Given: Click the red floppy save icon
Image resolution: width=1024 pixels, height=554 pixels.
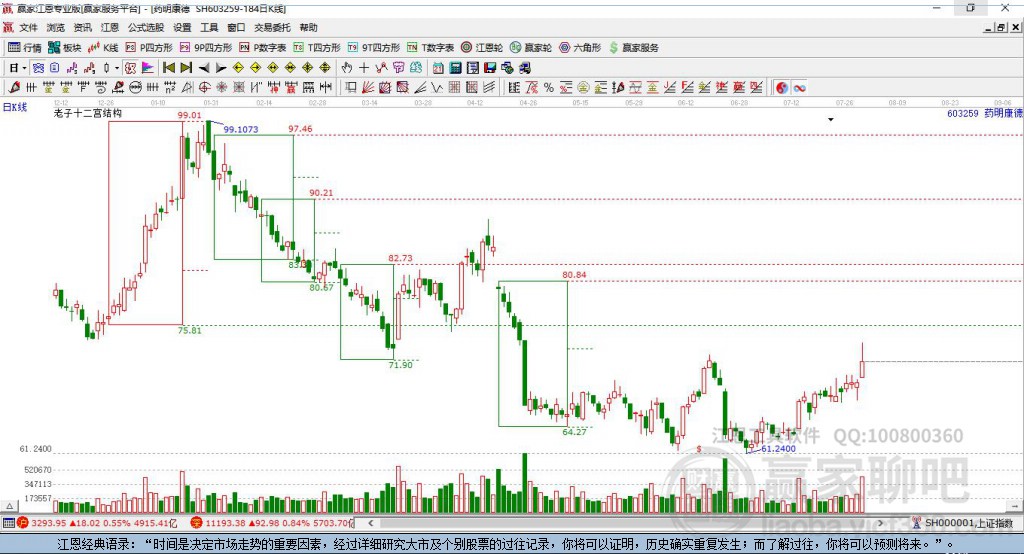Looking at the screenshot, I should pyautogui.click(x=491, y=68).
